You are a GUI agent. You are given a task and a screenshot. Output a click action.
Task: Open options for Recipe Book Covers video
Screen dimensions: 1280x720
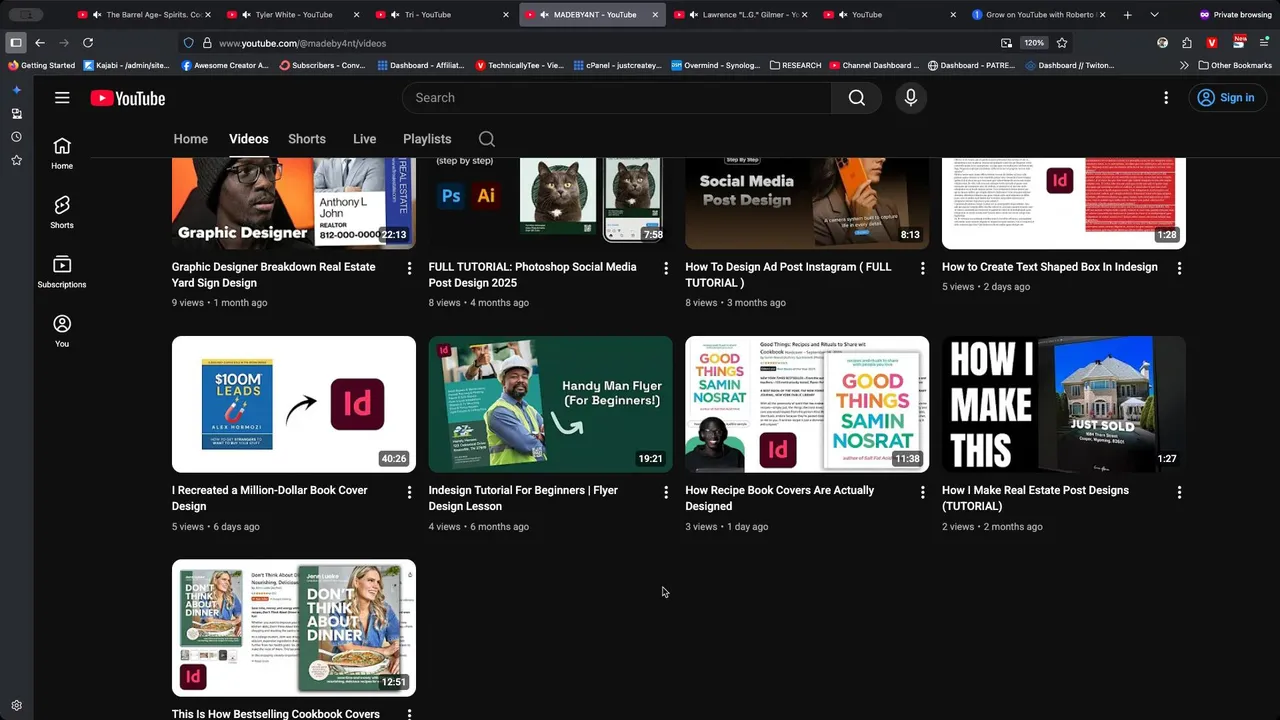click(x=922, y=492)
